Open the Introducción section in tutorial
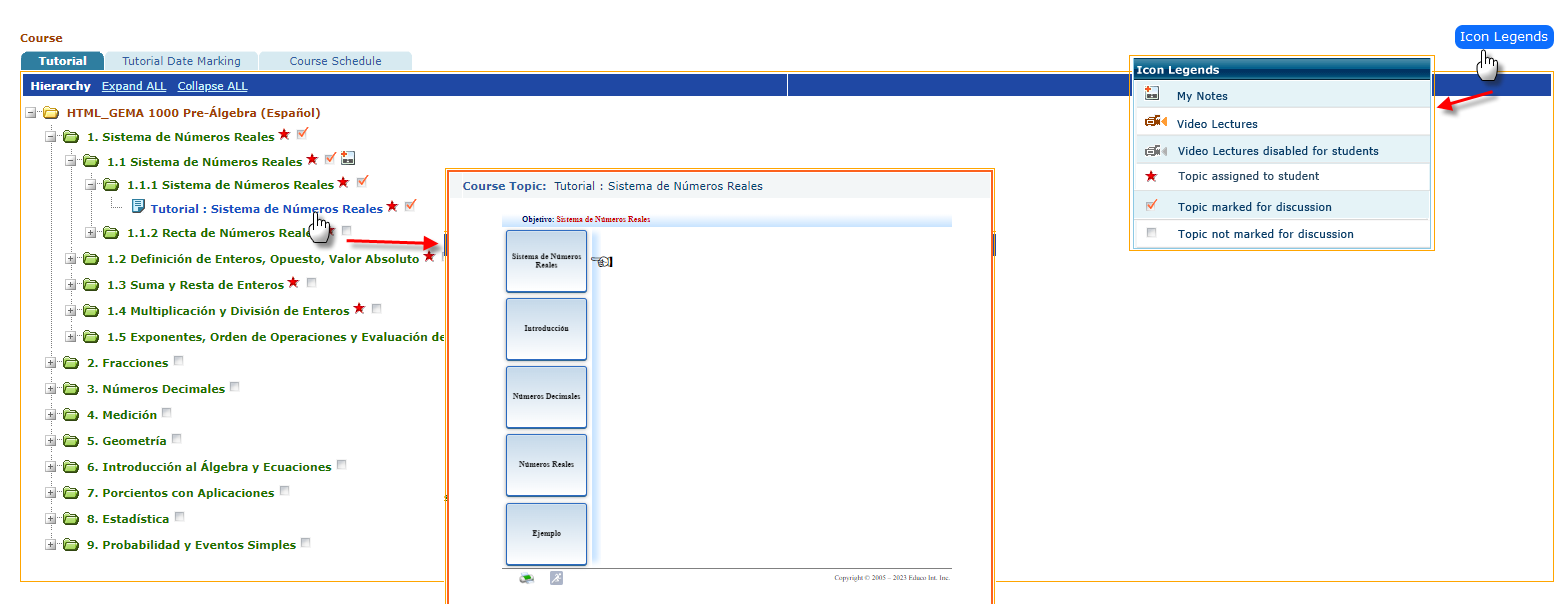Viewport: 1567px width, 604px height. [x=546, y=329]
